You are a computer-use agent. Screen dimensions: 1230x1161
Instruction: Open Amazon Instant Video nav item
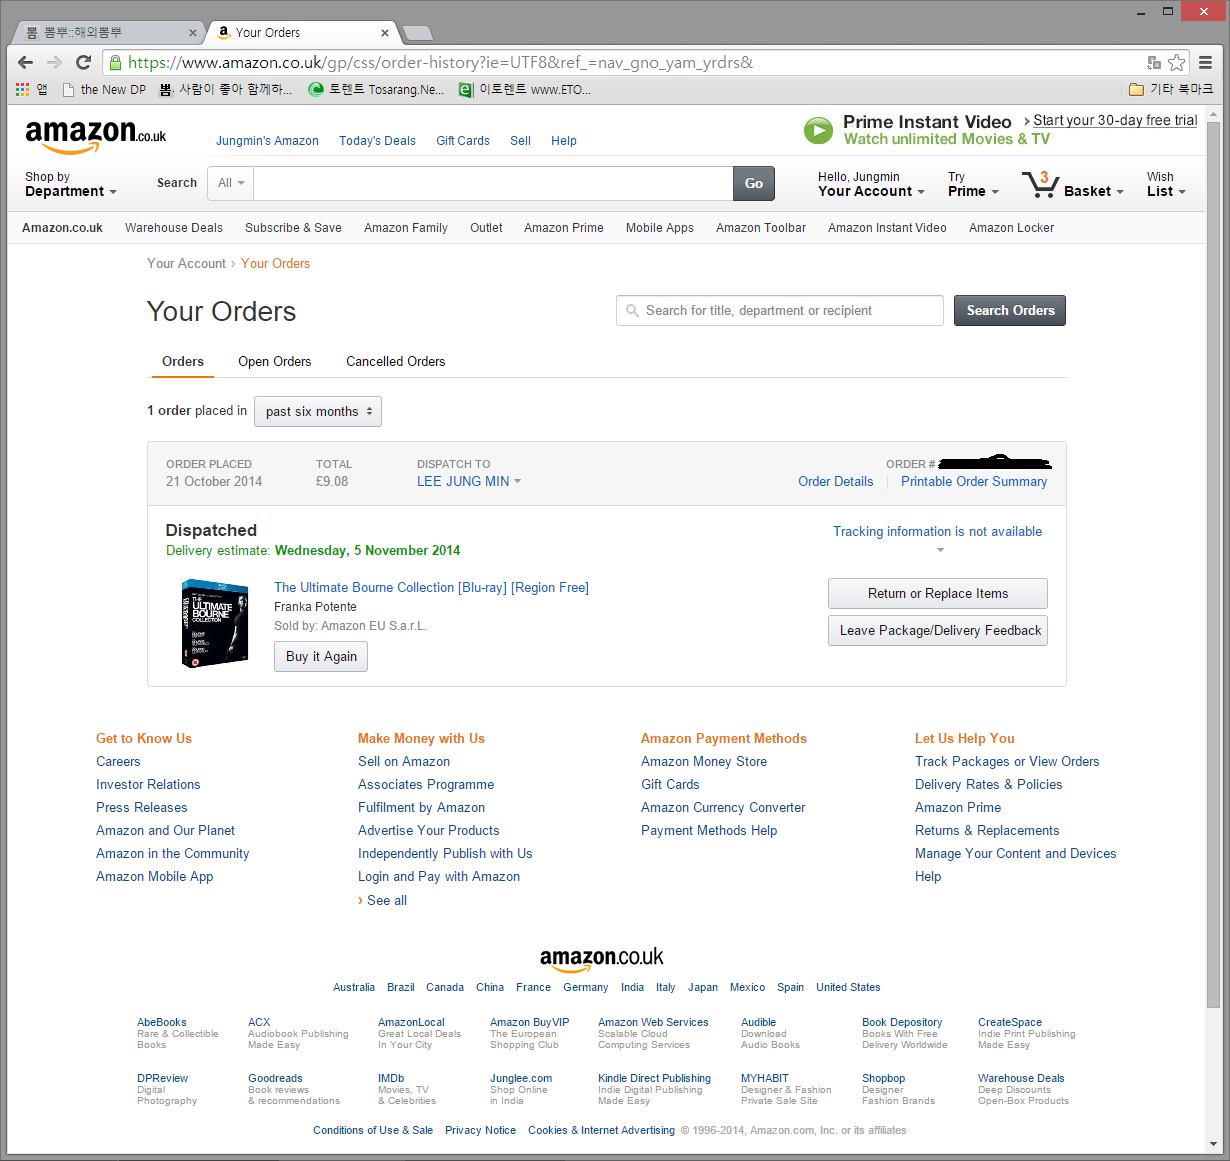pyautogui.click(x=887, y=228)
